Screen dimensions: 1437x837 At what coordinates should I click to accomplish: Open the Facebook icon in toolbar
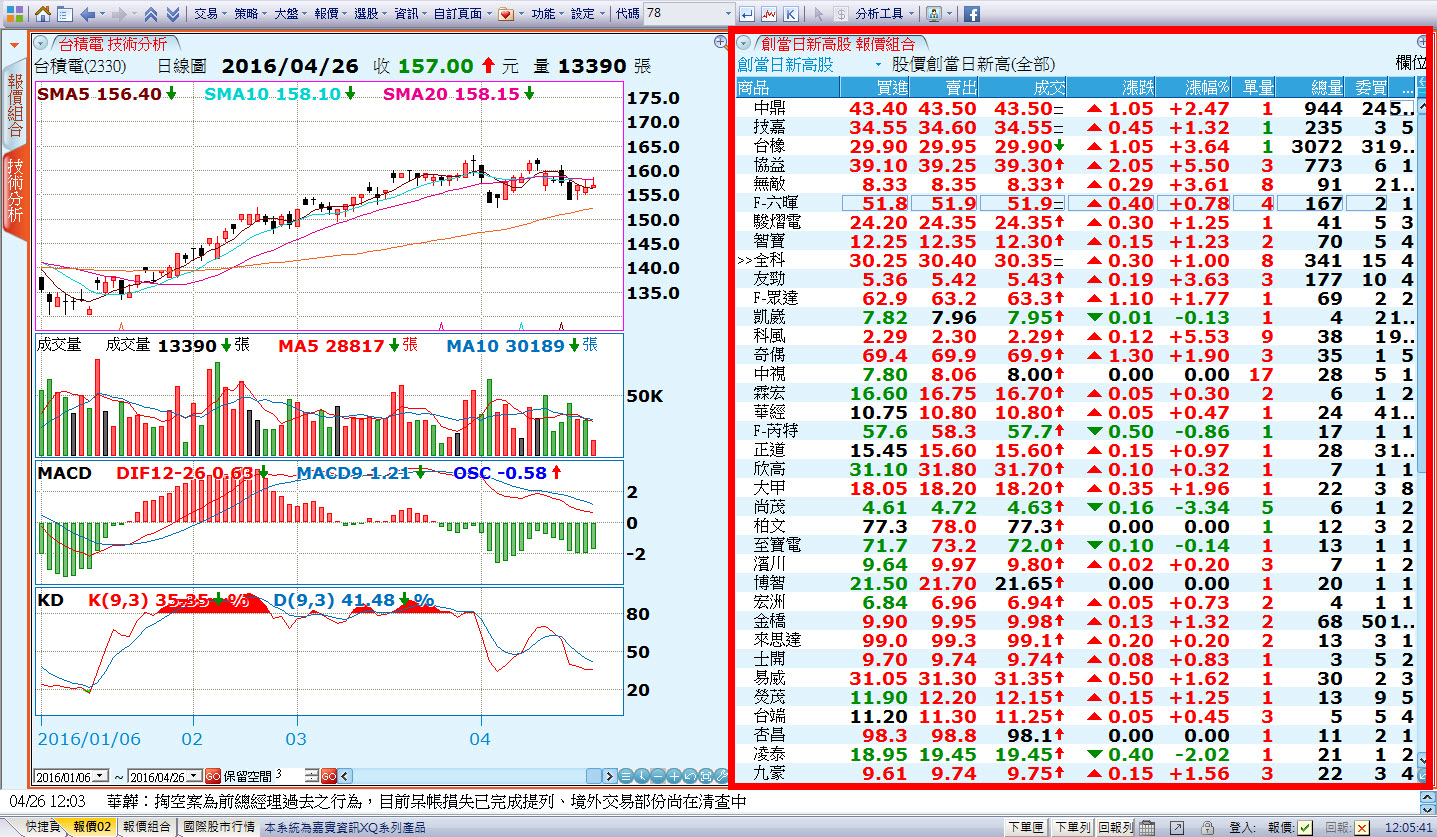tap(971, 14)
